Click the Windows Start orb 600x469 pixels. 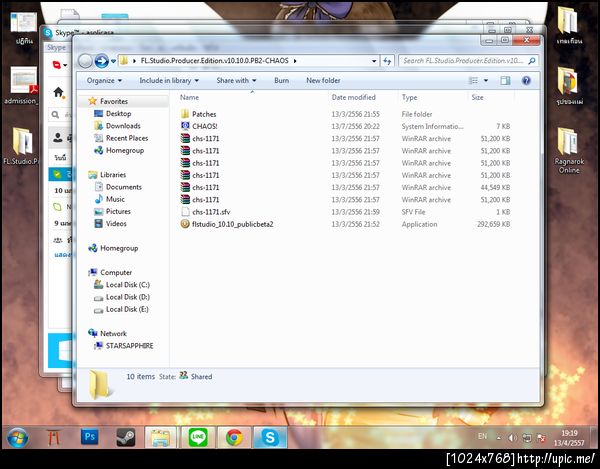tap(17, 438)
